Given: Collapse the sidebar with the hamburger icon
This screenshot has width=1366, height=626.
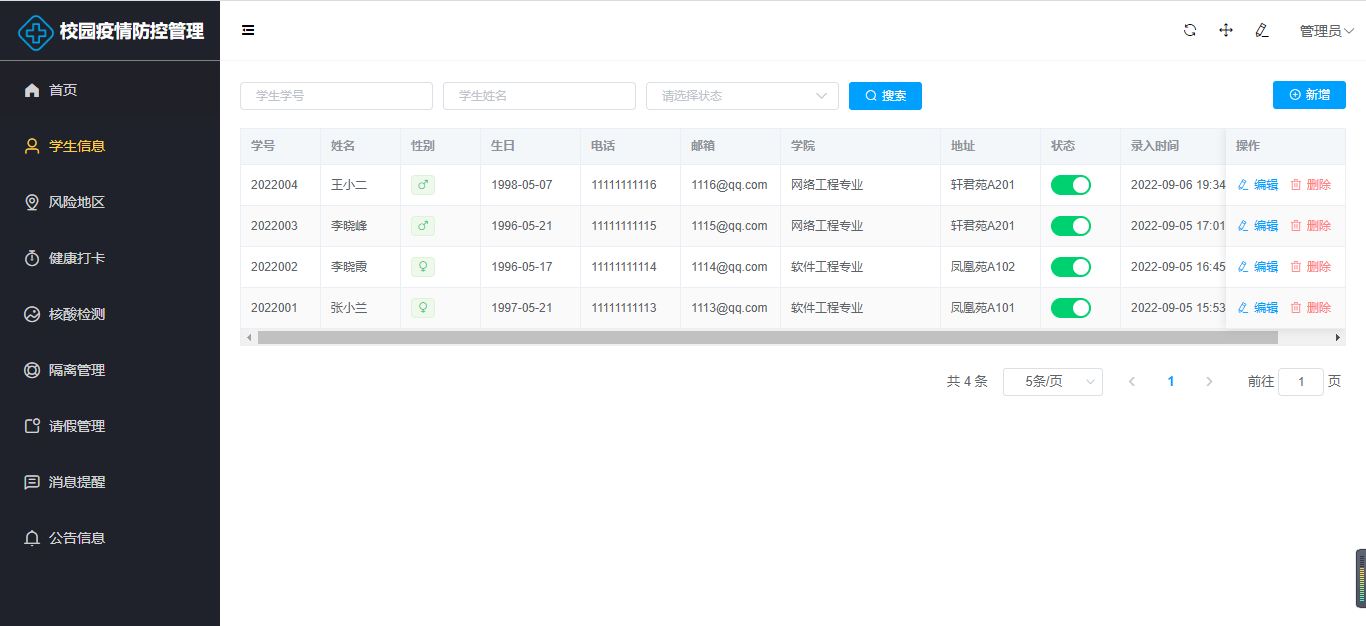Looking at the screenshot, I should pyautogui.click(x=248, y=30).
